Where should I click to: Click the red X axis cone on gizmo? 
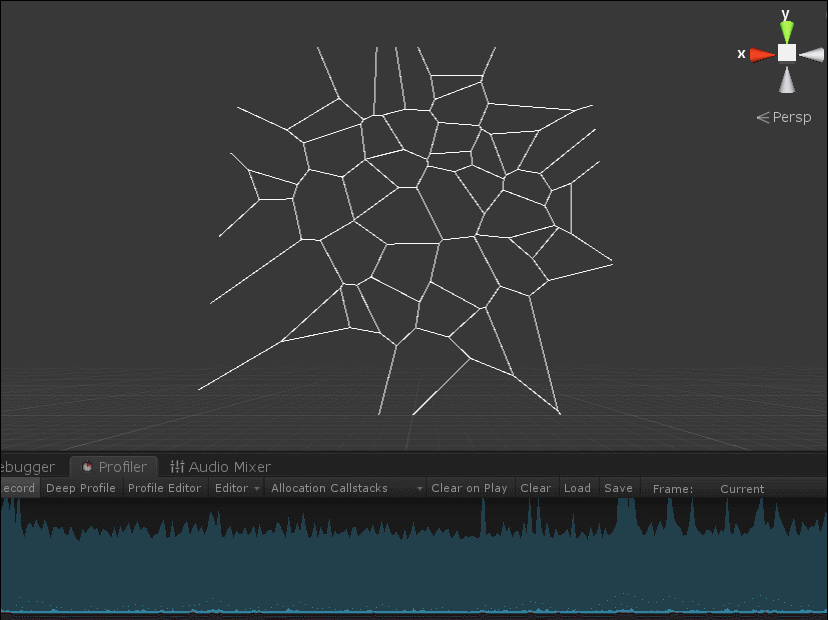click(763, 54)
